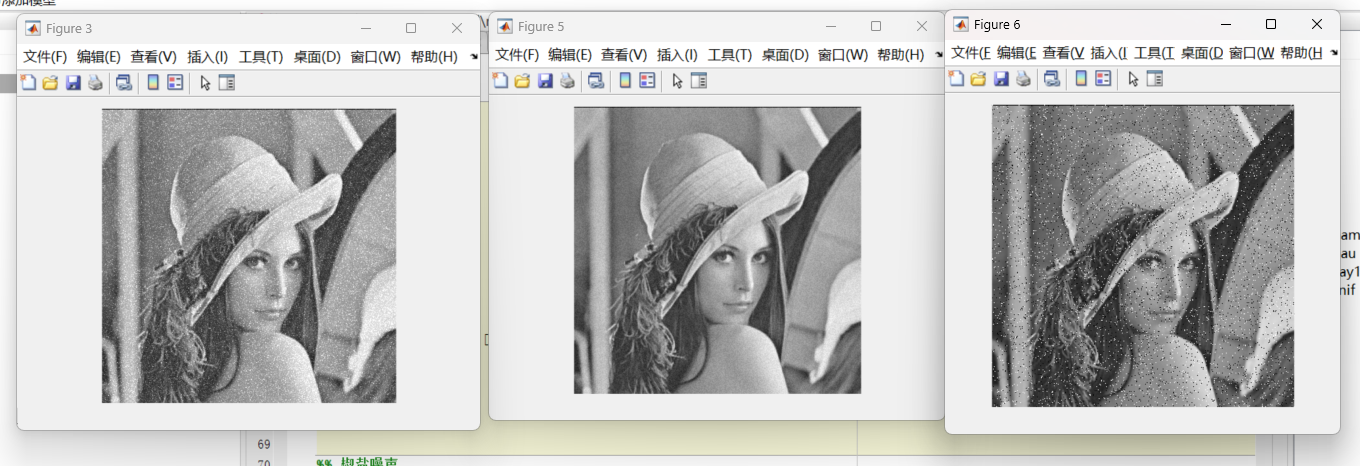Click New Figure icon in Figure 3
This screenshot has width=1360, height=466.
click(28, 83)
